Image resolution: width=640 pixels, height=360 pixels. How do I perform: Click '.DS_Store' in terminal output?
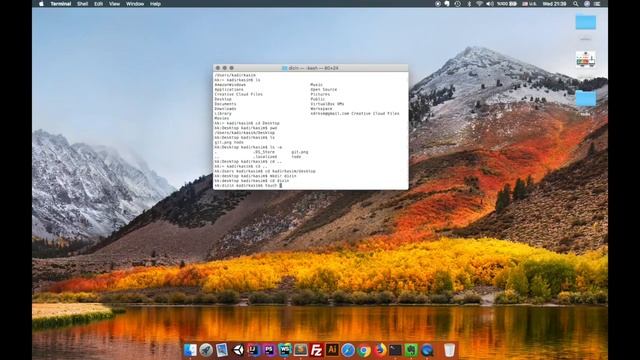tap(264, 152)
